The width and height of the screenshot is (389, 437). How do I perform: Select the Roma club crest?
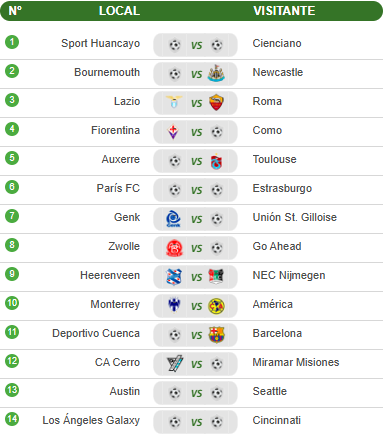(x=216, y=102)
